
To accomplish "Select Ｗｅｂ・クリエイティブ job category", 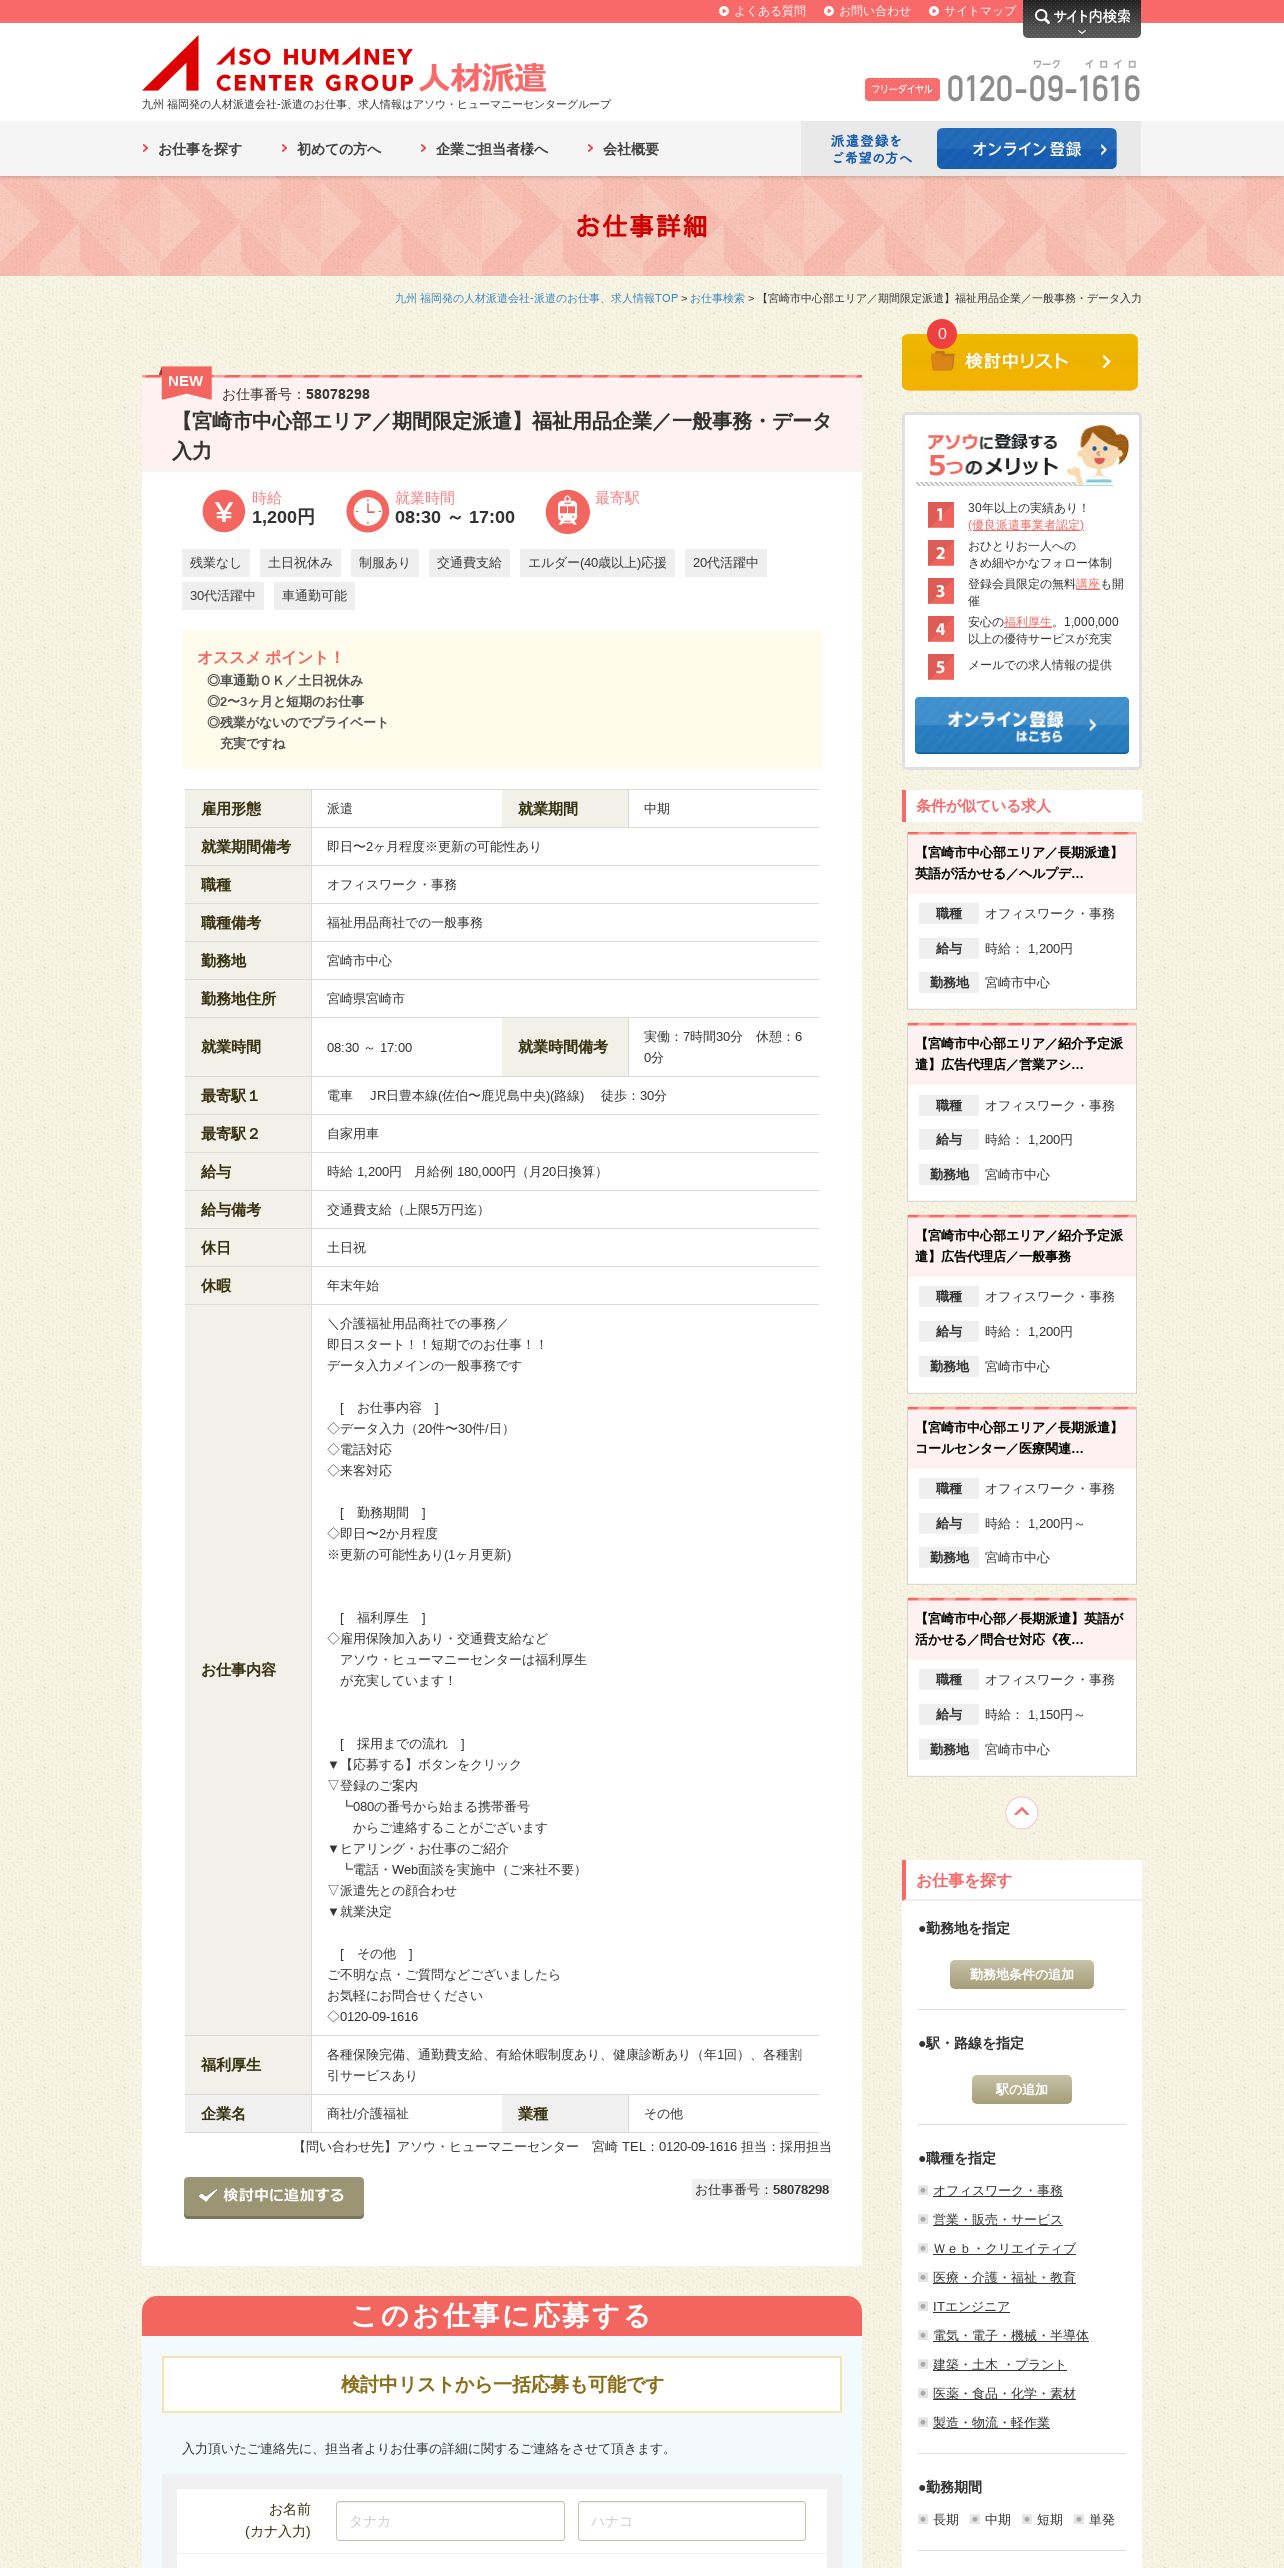I will click(x=1004, y=2248).
